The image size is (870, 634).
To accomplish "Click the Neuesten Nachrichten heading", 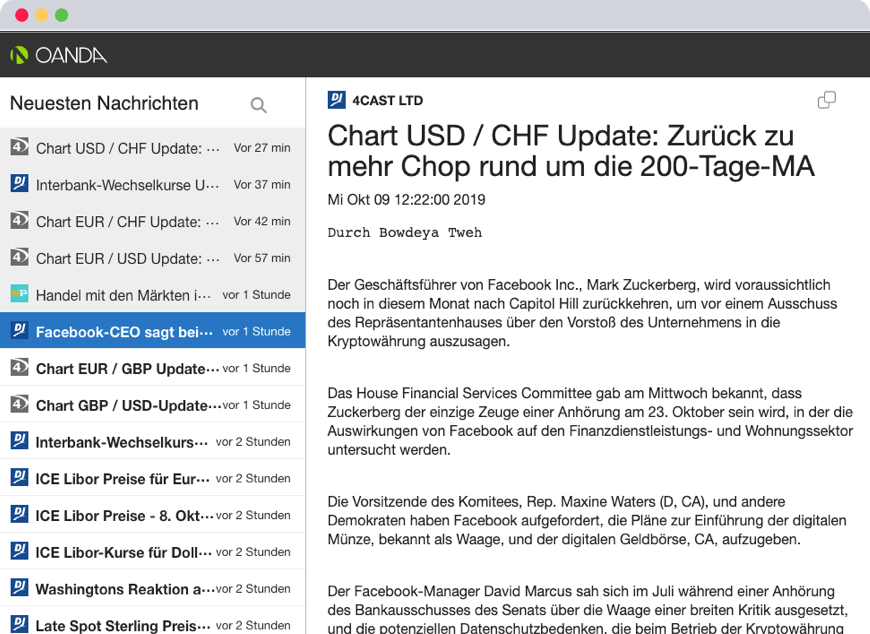I will [x=104, y=103].
